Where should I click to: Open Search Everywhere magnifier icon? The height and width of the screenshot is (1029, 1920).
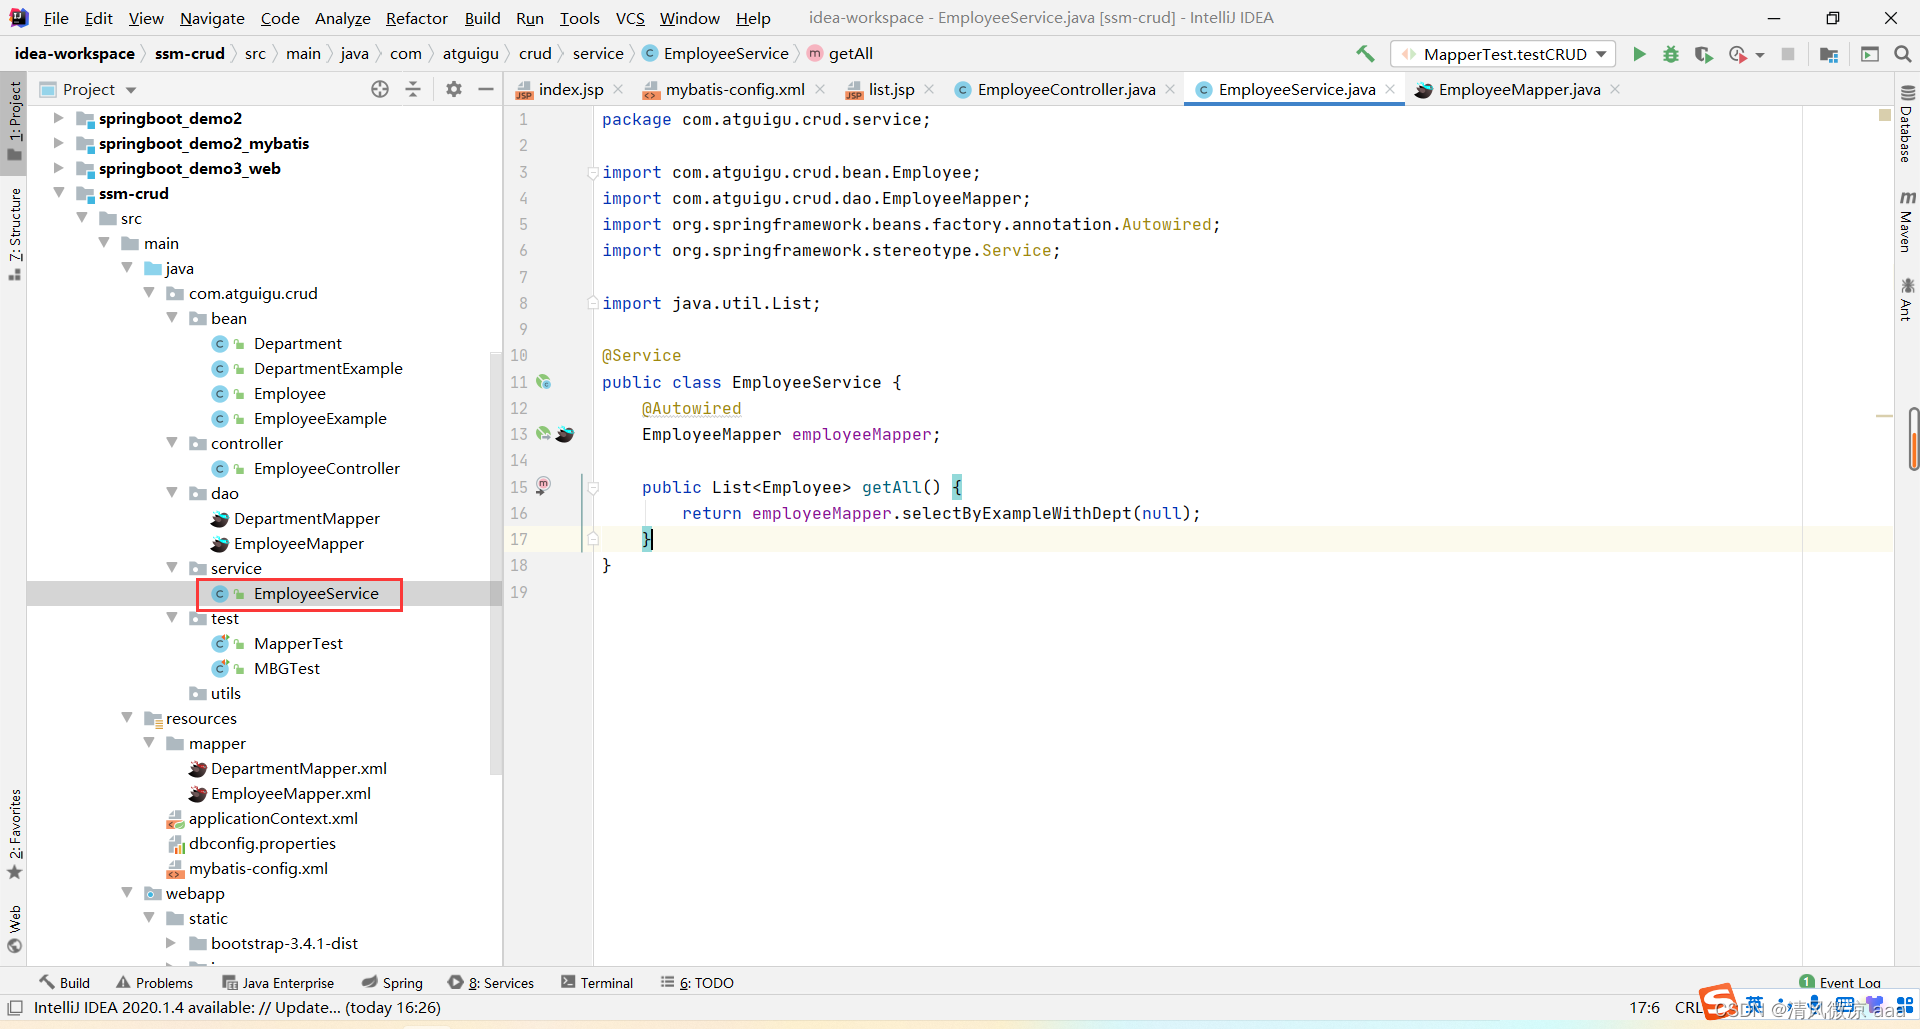pyautogui.click(x=1903, y=54)
